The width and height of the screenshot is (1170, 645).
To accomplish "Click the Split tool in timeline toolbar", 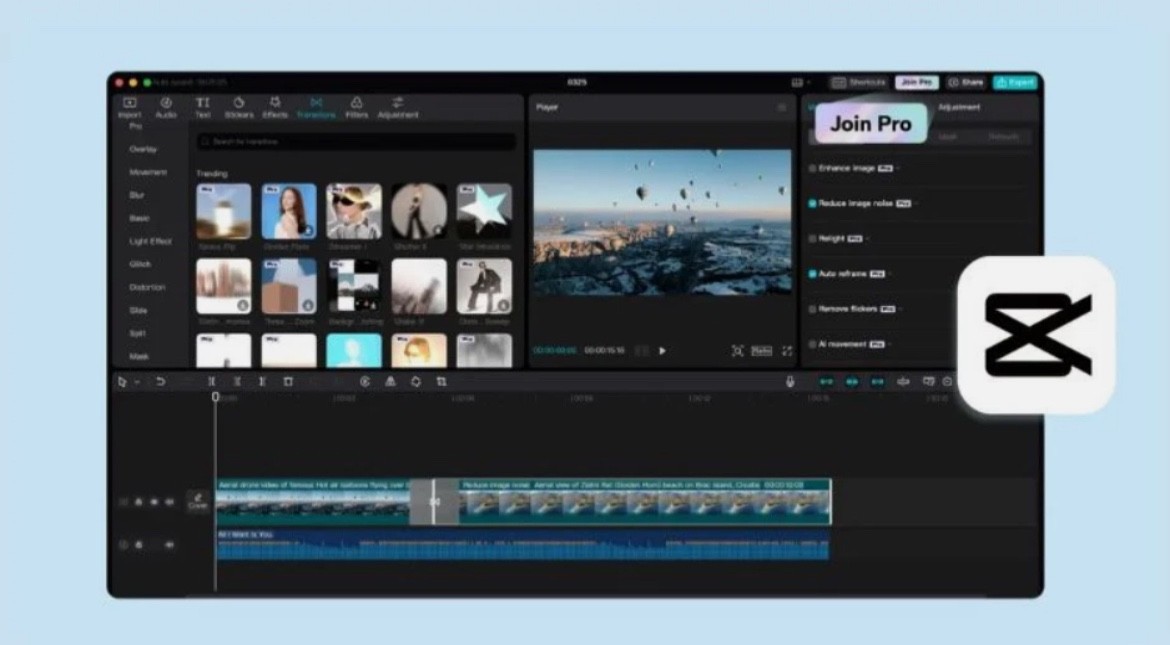I will click(211, 381).
